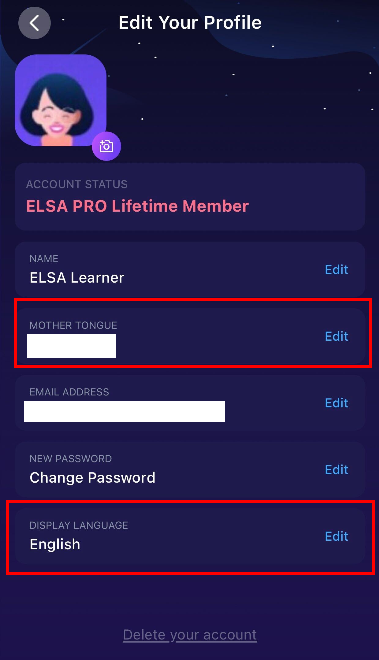This screenshot has width=379, height=660.
Task: Open the profile avatar picture
Action: tap(60, 100)
